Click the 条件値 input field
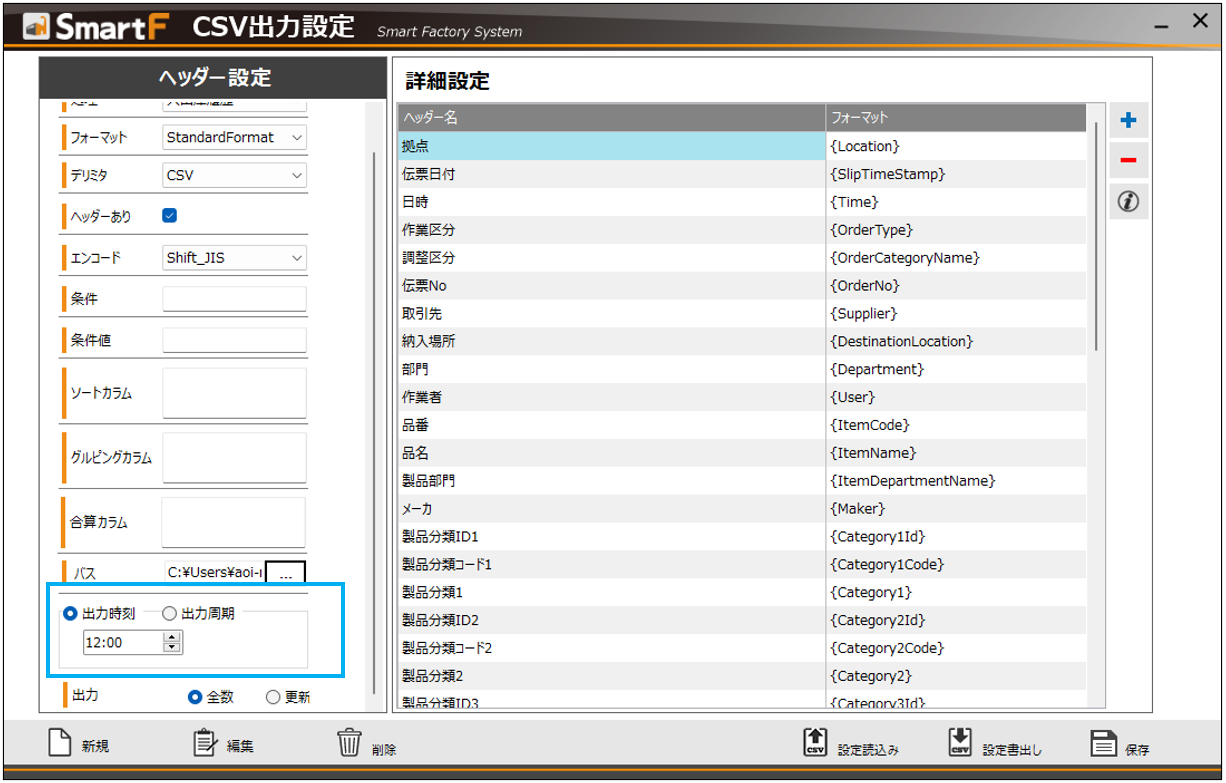Image resolution: width=1226 pixels, height=783 pixels. [234, 340]
